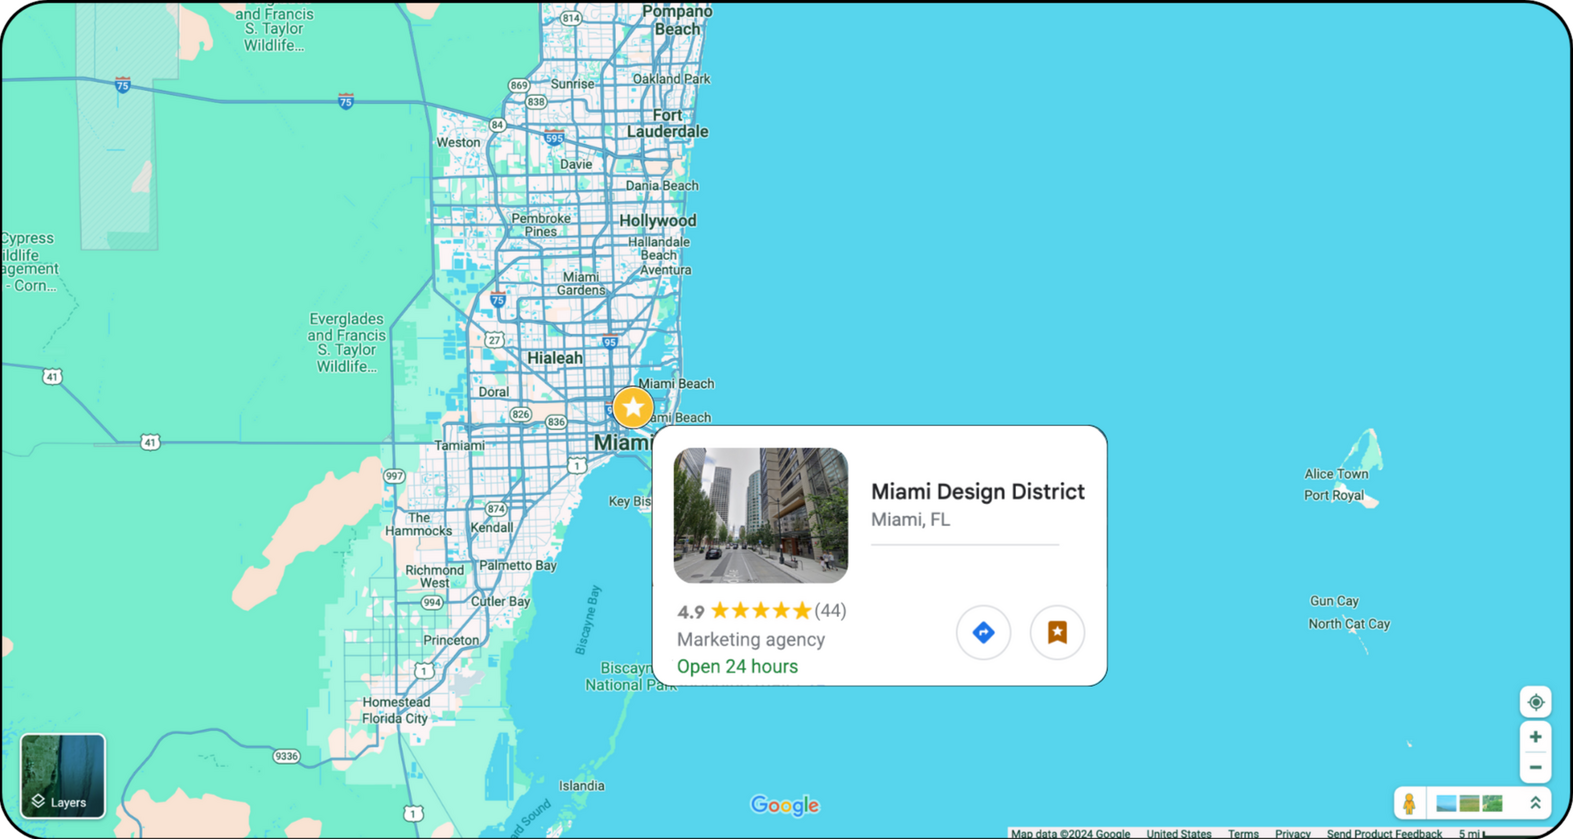Open the Privacy link in footer
Image resolution: width=1573 pixels, height=839 pixels.
(x=1292, y=833)
